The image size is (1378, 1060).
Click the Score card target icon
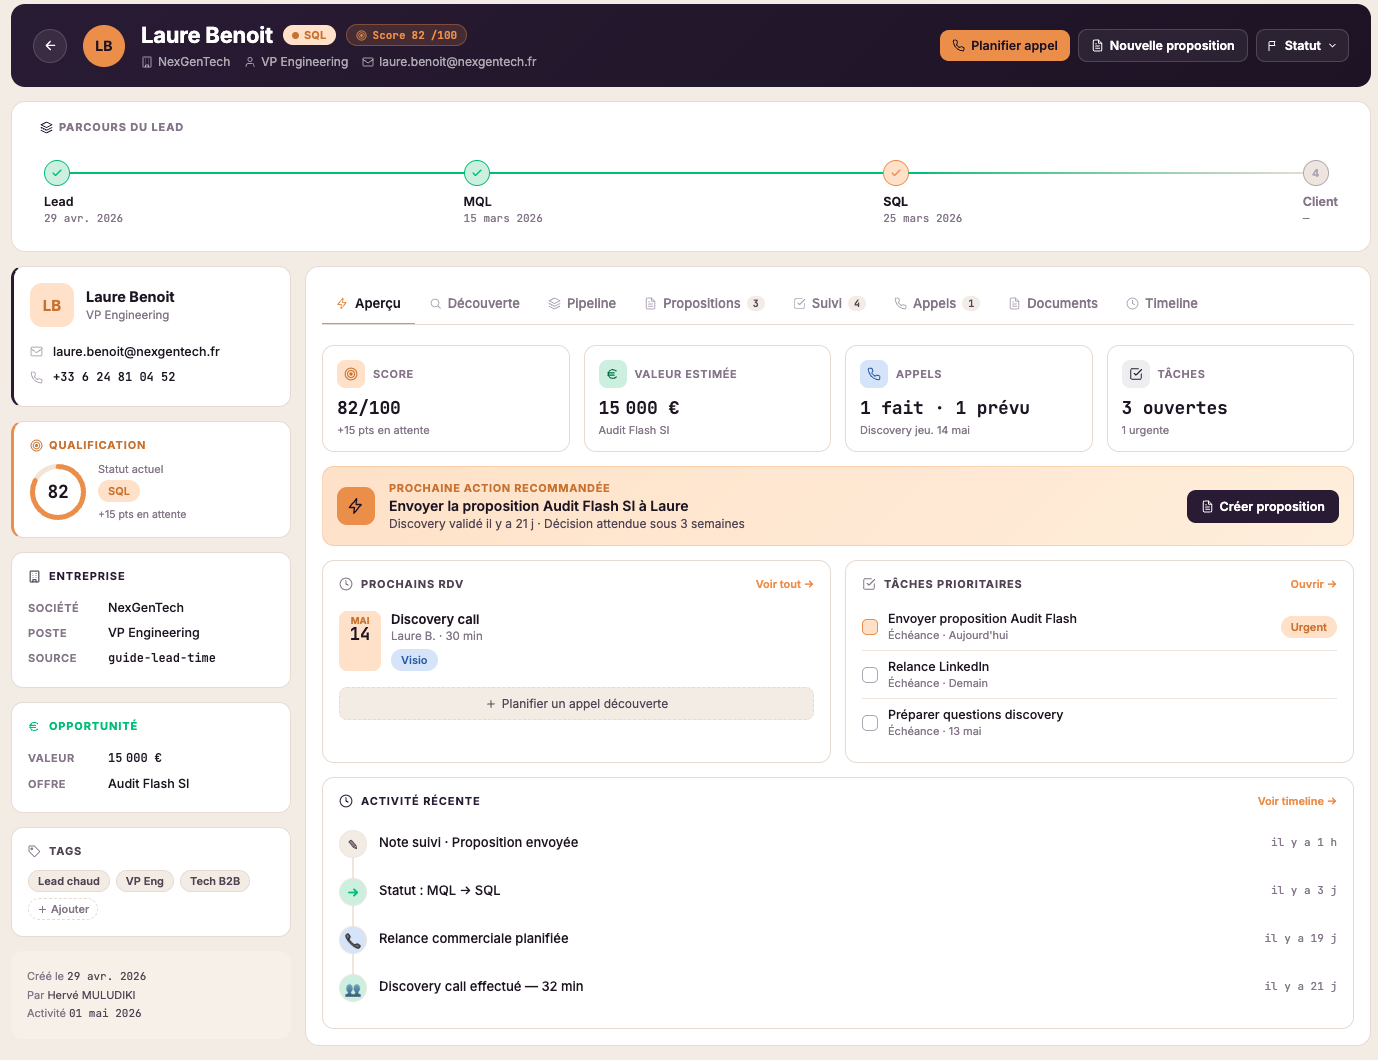point(351,374)
